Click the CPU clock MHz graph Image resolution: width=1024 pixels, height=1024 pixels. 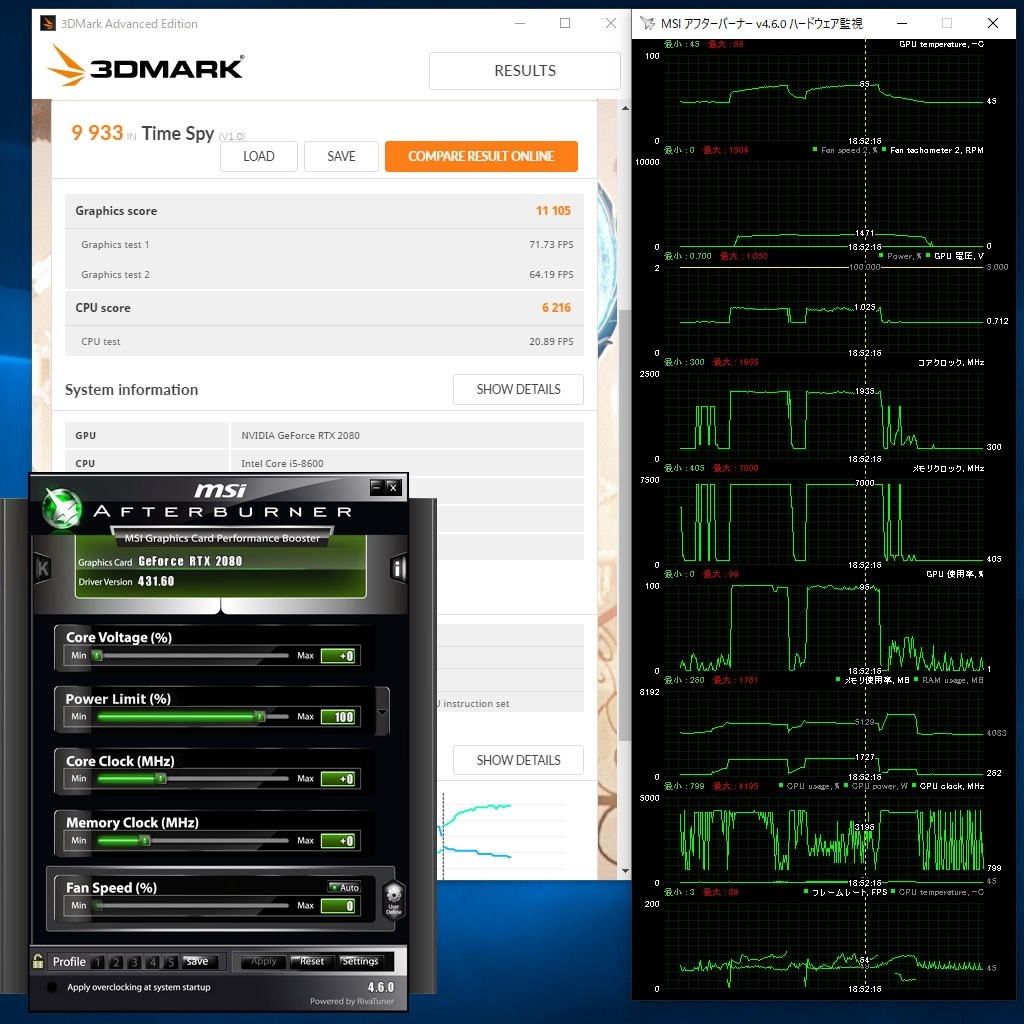(x=824, y=838)
